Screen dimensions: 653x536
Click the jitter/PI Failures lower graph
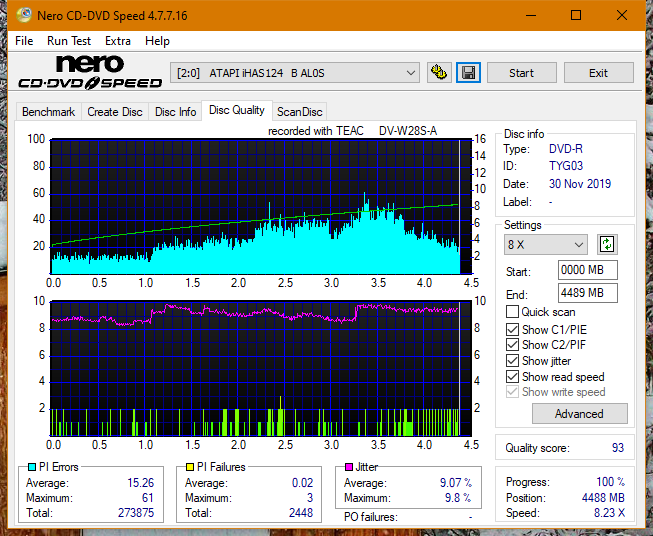pos(261,368)
